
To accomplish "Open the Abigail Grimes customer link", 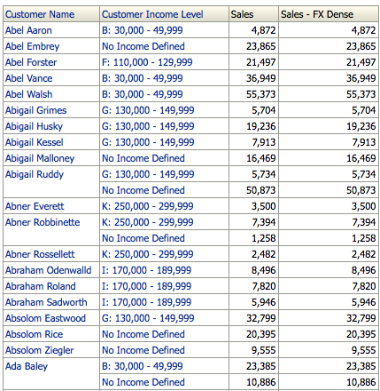I will coord(36,110).
